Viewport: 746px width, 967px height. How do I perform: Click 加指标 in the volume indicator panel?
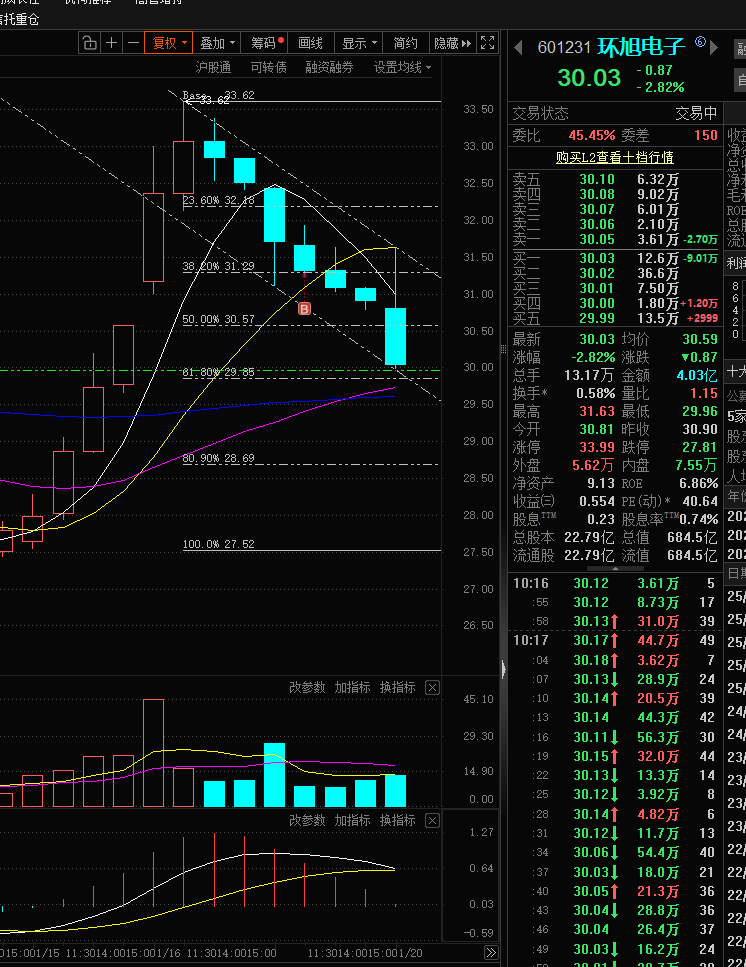click(353, 688)
